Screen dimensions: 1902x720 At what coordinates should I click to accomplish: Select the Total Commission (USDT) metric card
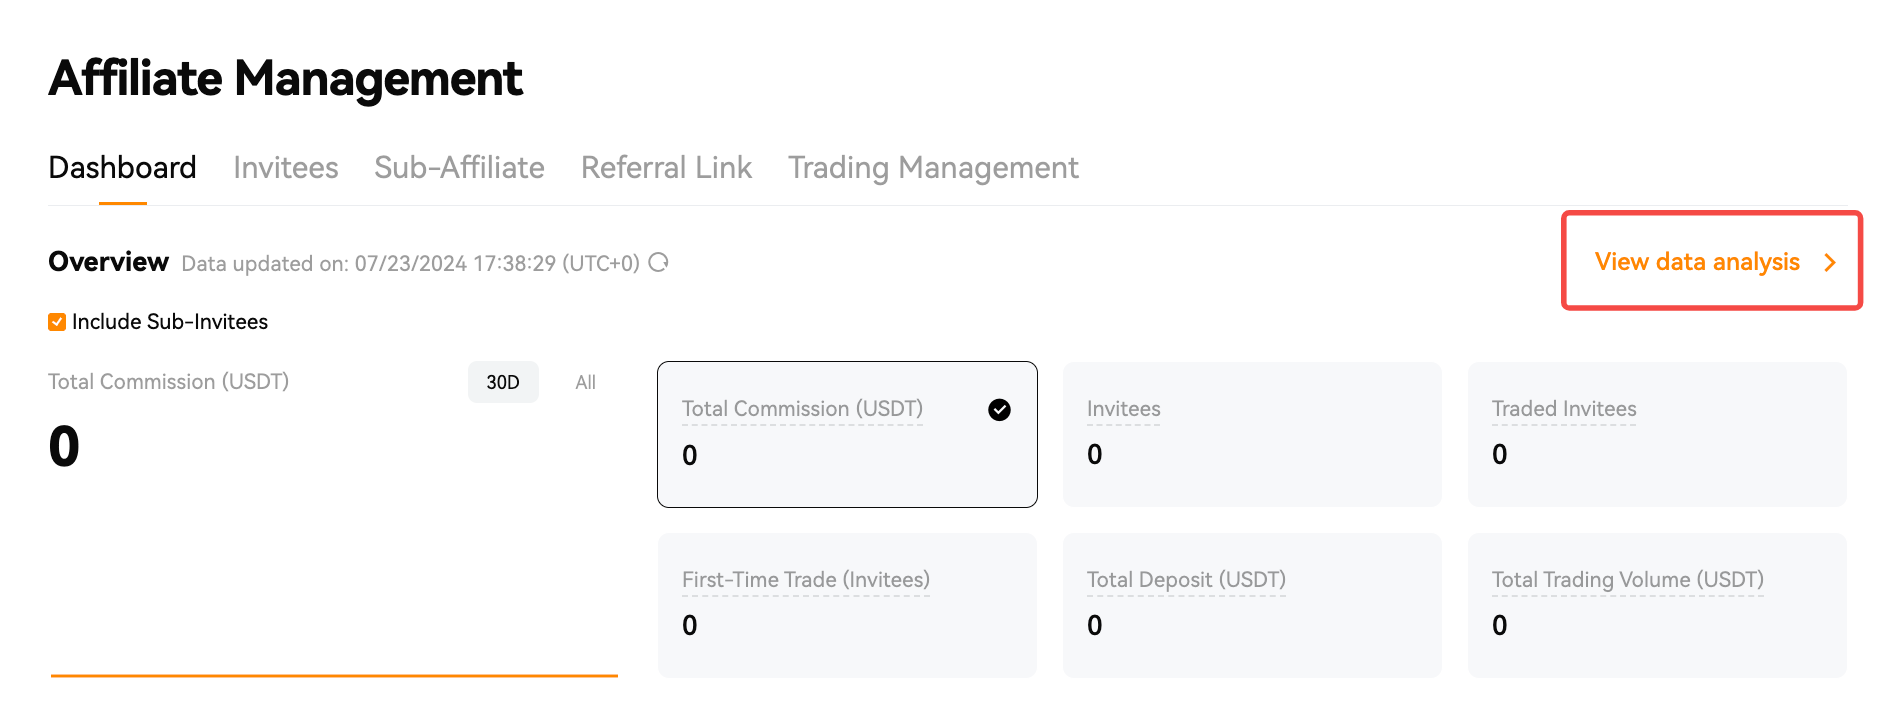[x=847, y=434]
